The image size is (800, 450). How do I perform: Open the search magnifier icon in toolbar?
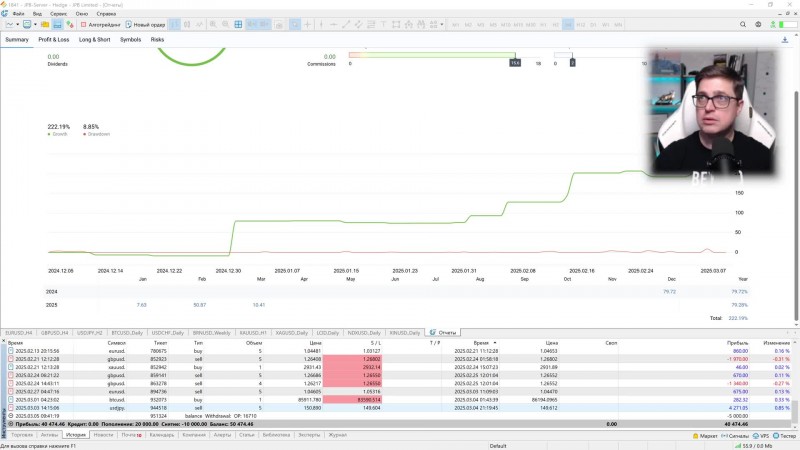tap(743, 24)
